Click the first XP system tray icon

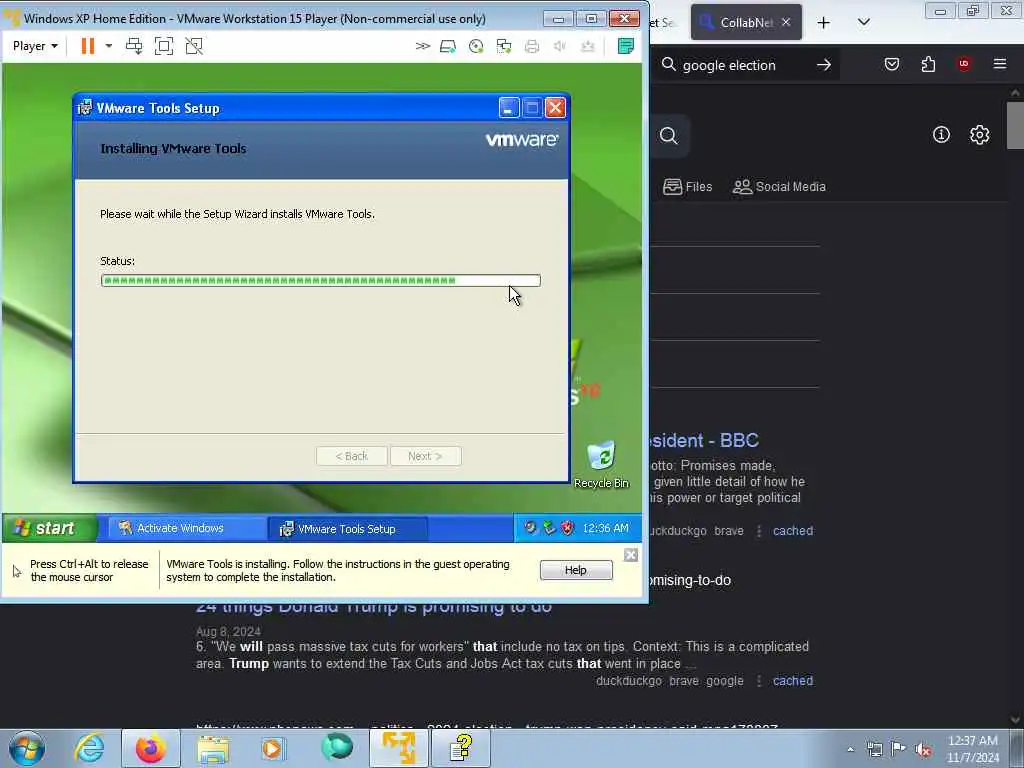[530, 528]
